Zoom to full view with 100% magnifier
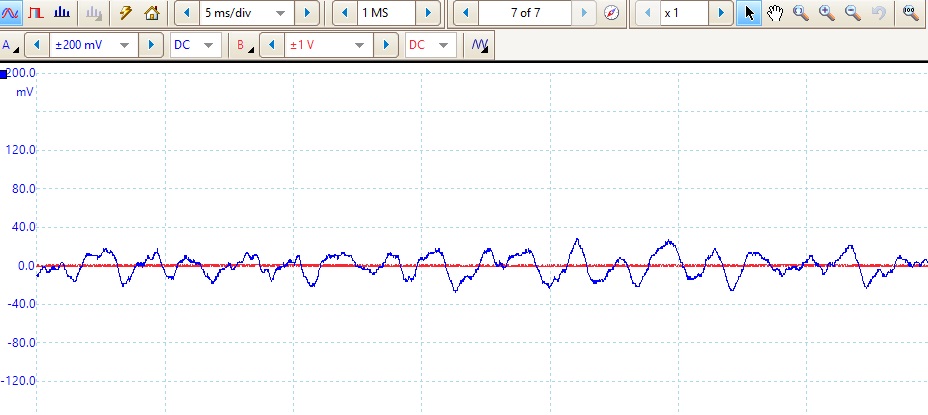The height and width of the screenshot is (415, 928). tap(910, 12)
